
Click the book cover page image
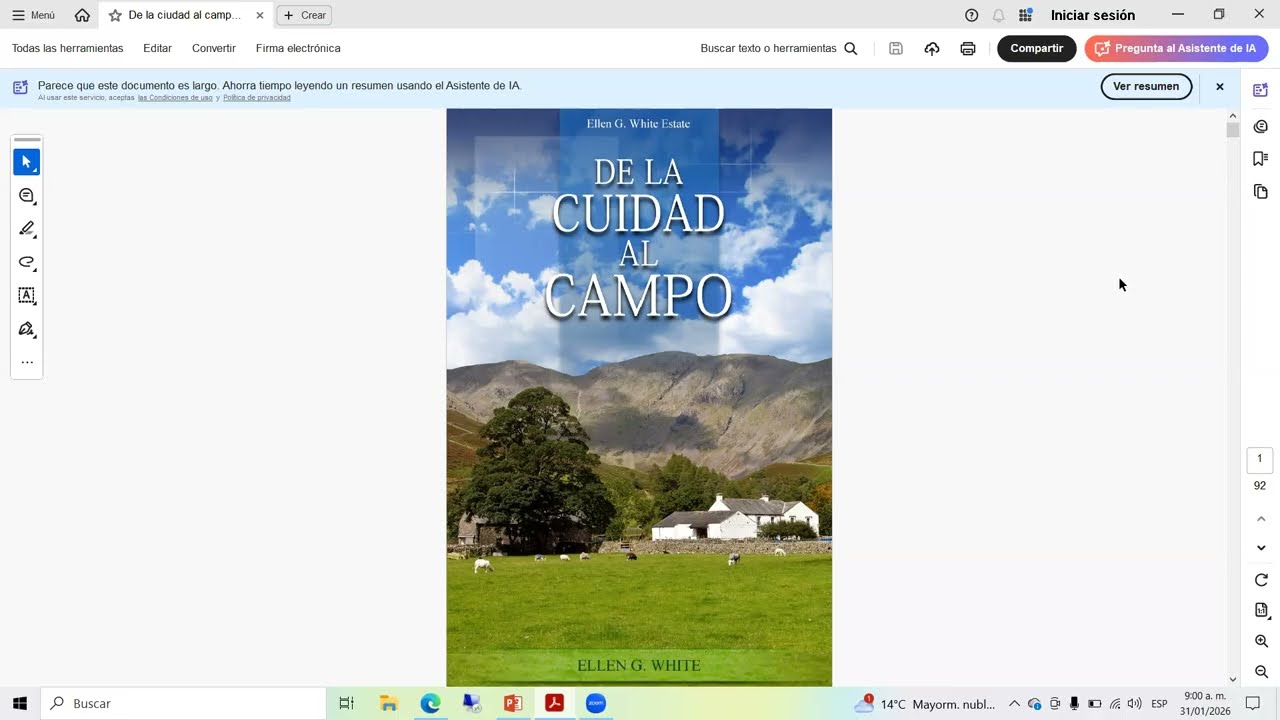[x=639, y=397]
